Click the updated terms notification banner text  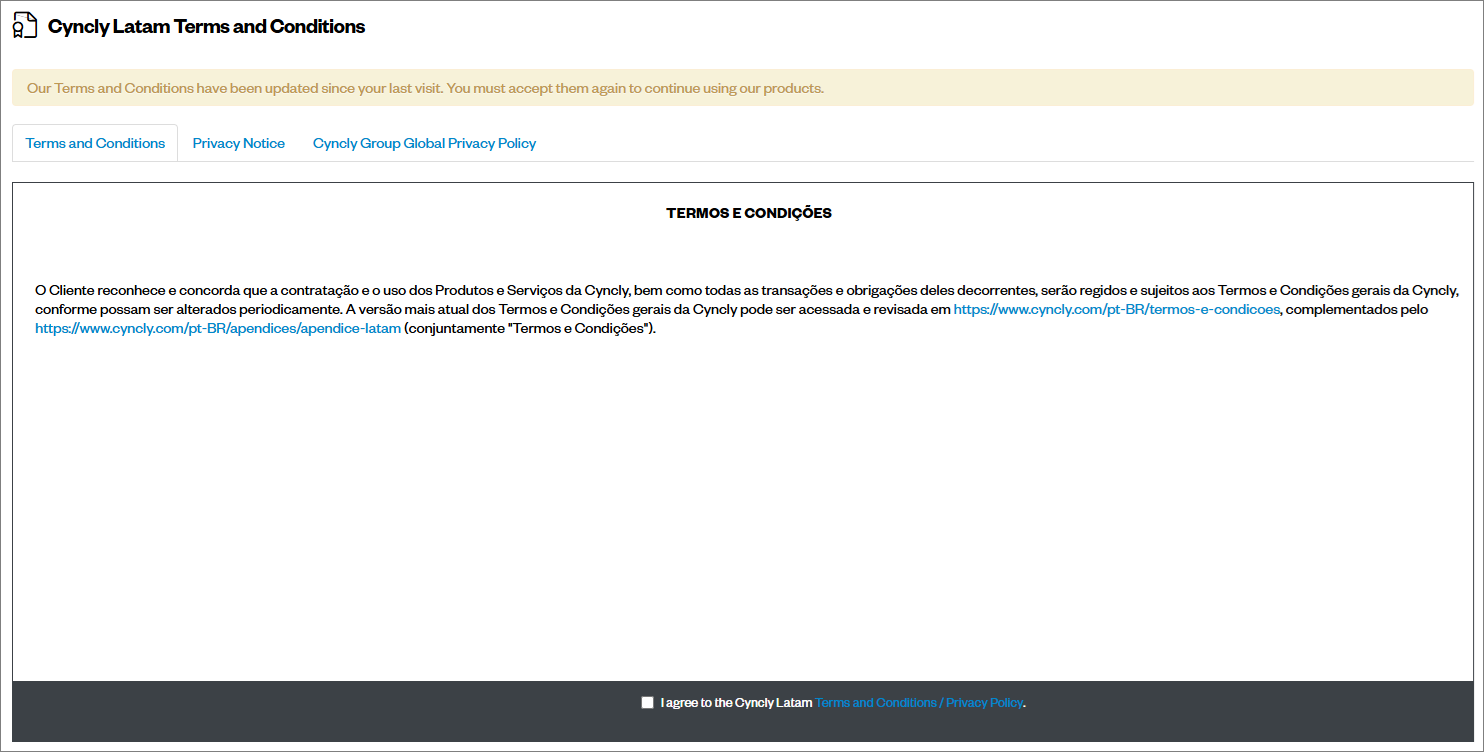[x=425, y=88]
